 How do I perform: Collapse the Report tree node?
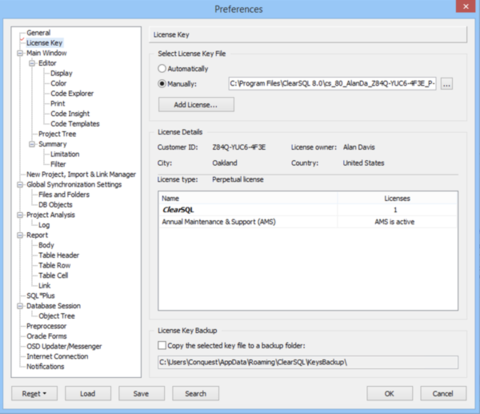[x=20, y=235]
